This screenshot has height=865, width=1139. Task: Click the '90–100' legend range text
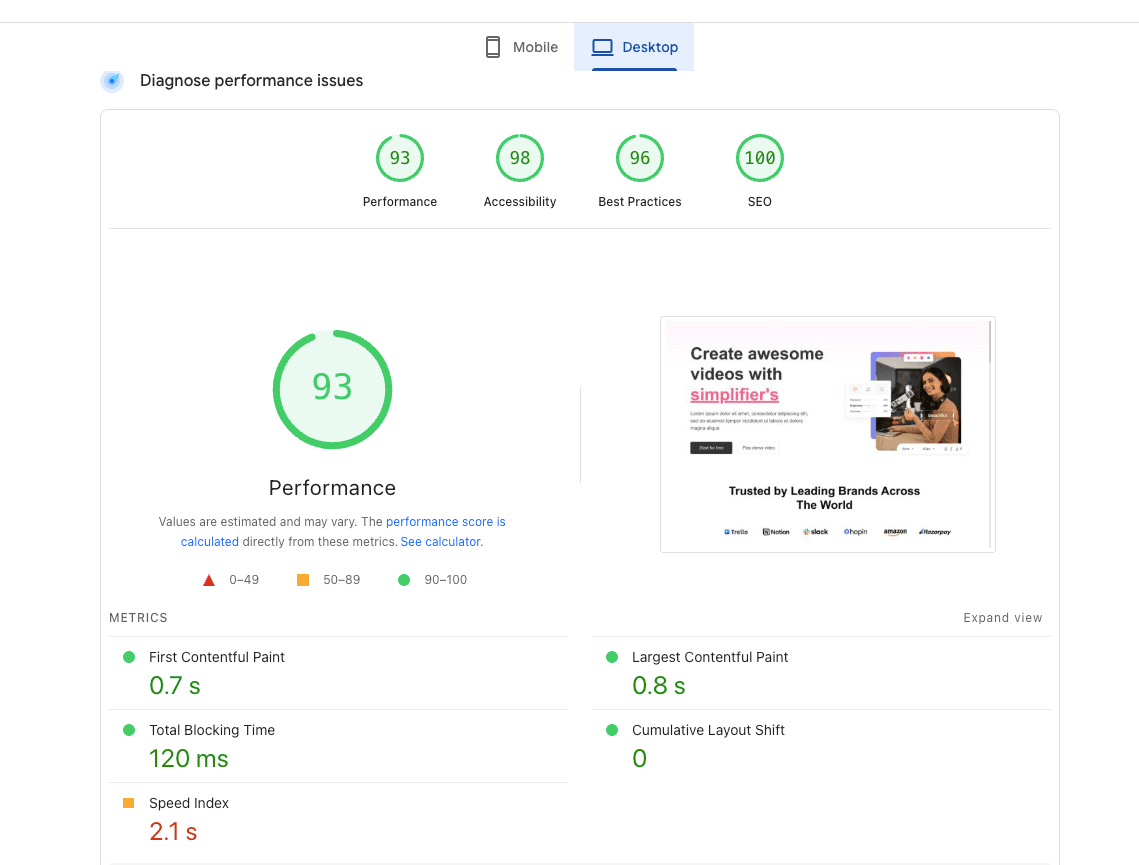pos(445,580)
